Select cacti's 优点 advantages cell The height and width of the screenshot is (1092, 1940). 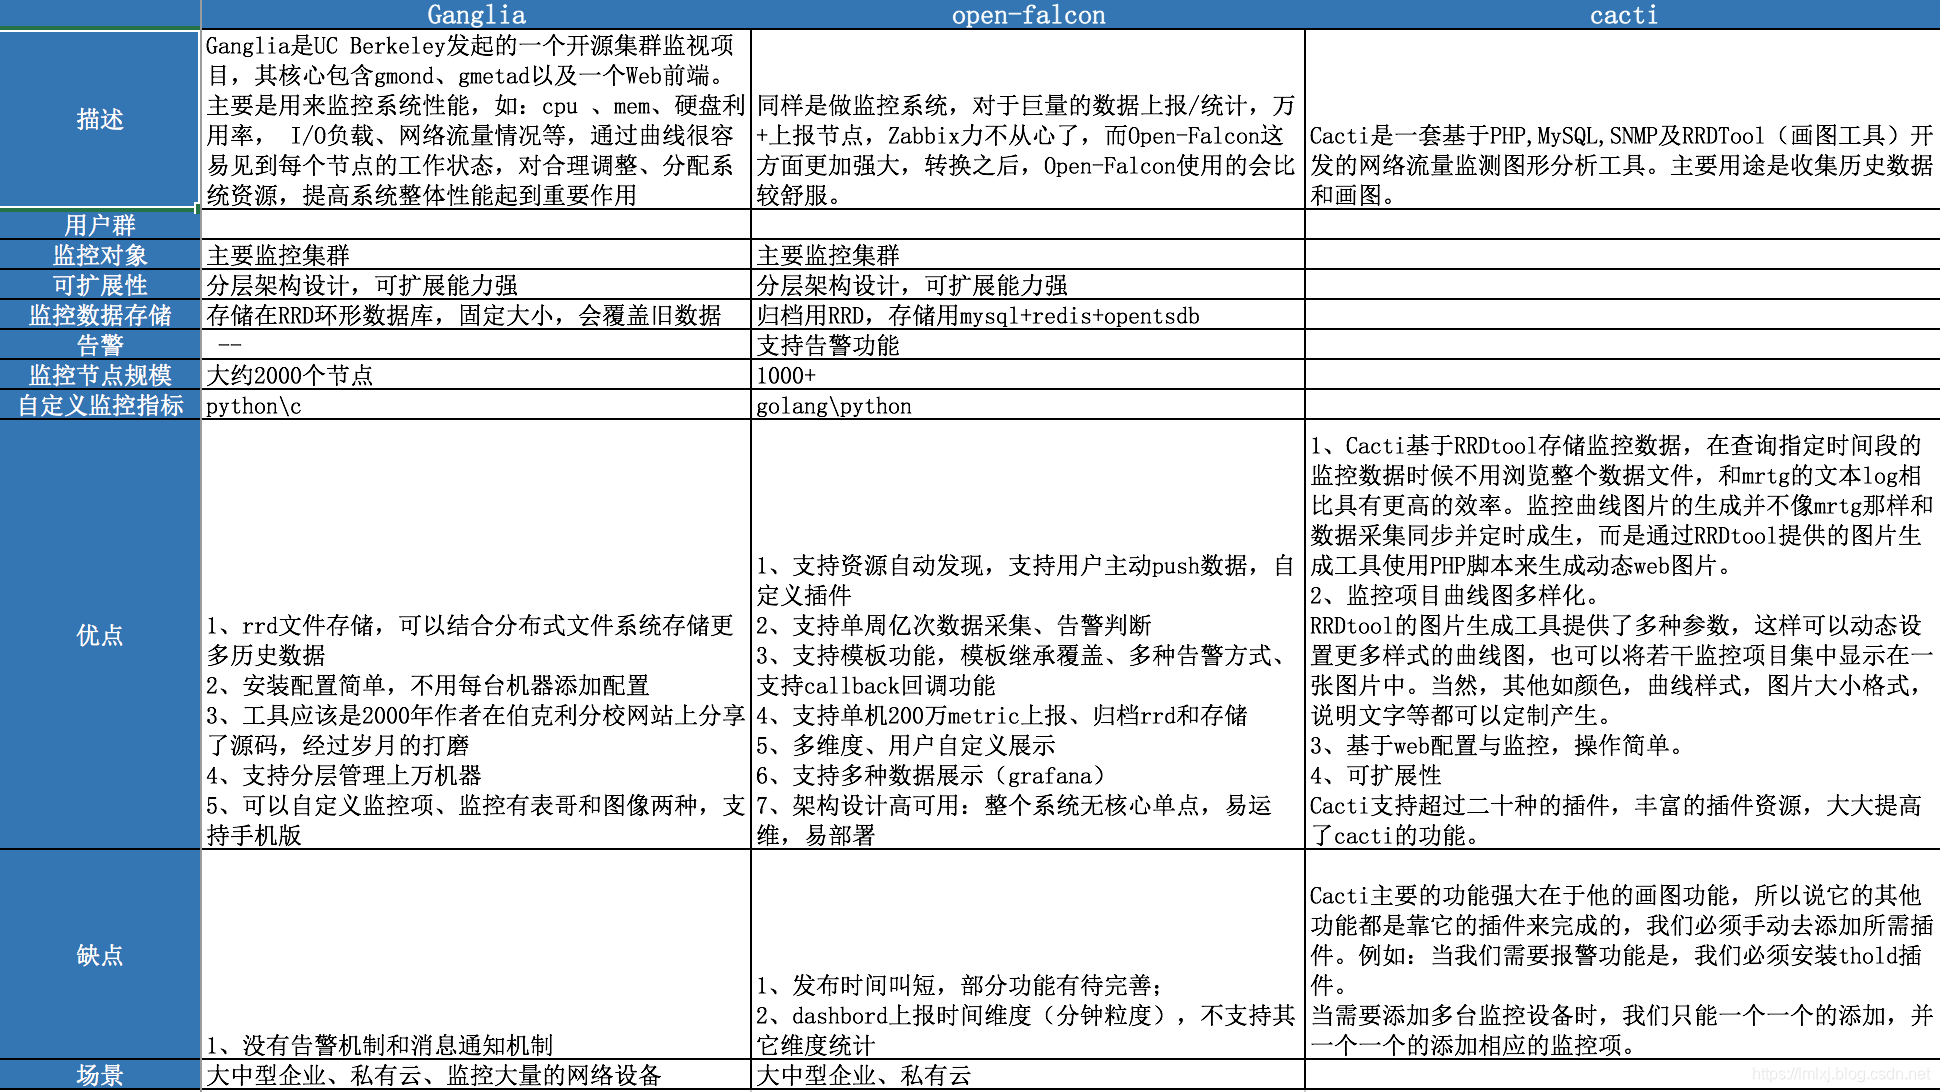pyautogui.click(x=1622, y=635)
